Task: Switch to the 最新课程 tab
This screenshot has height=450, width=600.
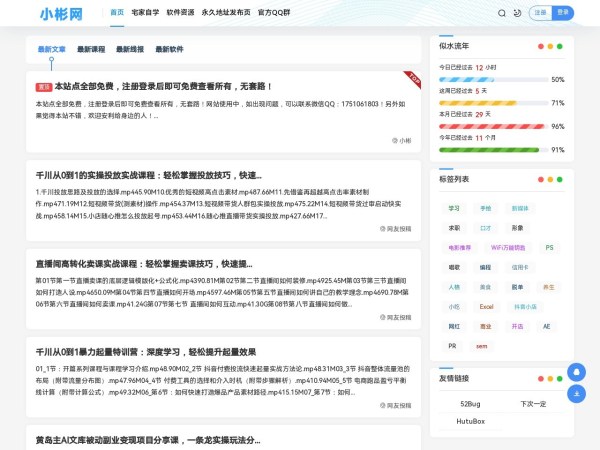Action: click(90, 49)
